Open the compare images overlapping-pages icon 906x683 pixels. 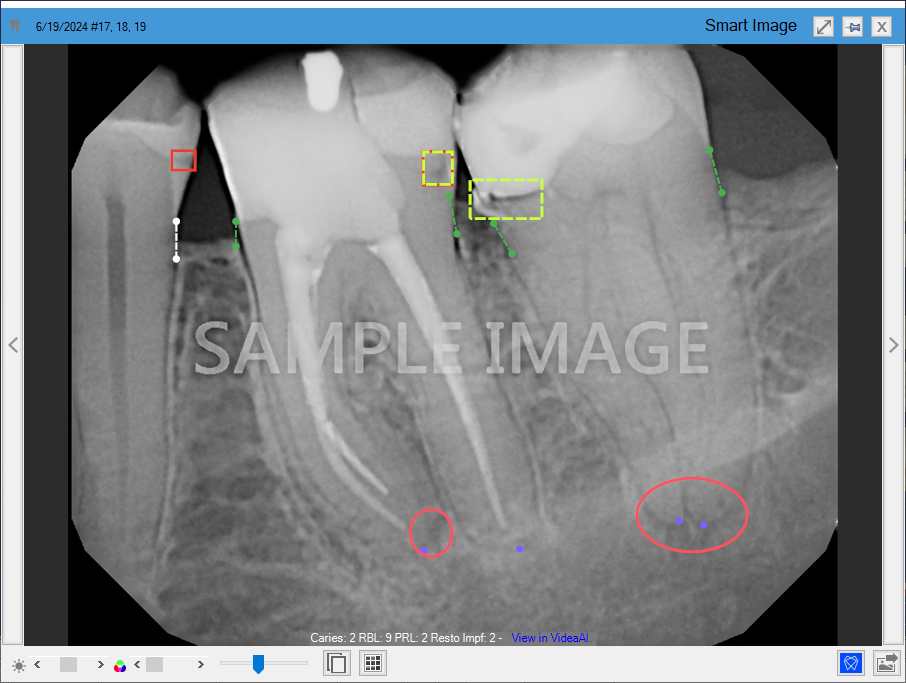[338, 663]
